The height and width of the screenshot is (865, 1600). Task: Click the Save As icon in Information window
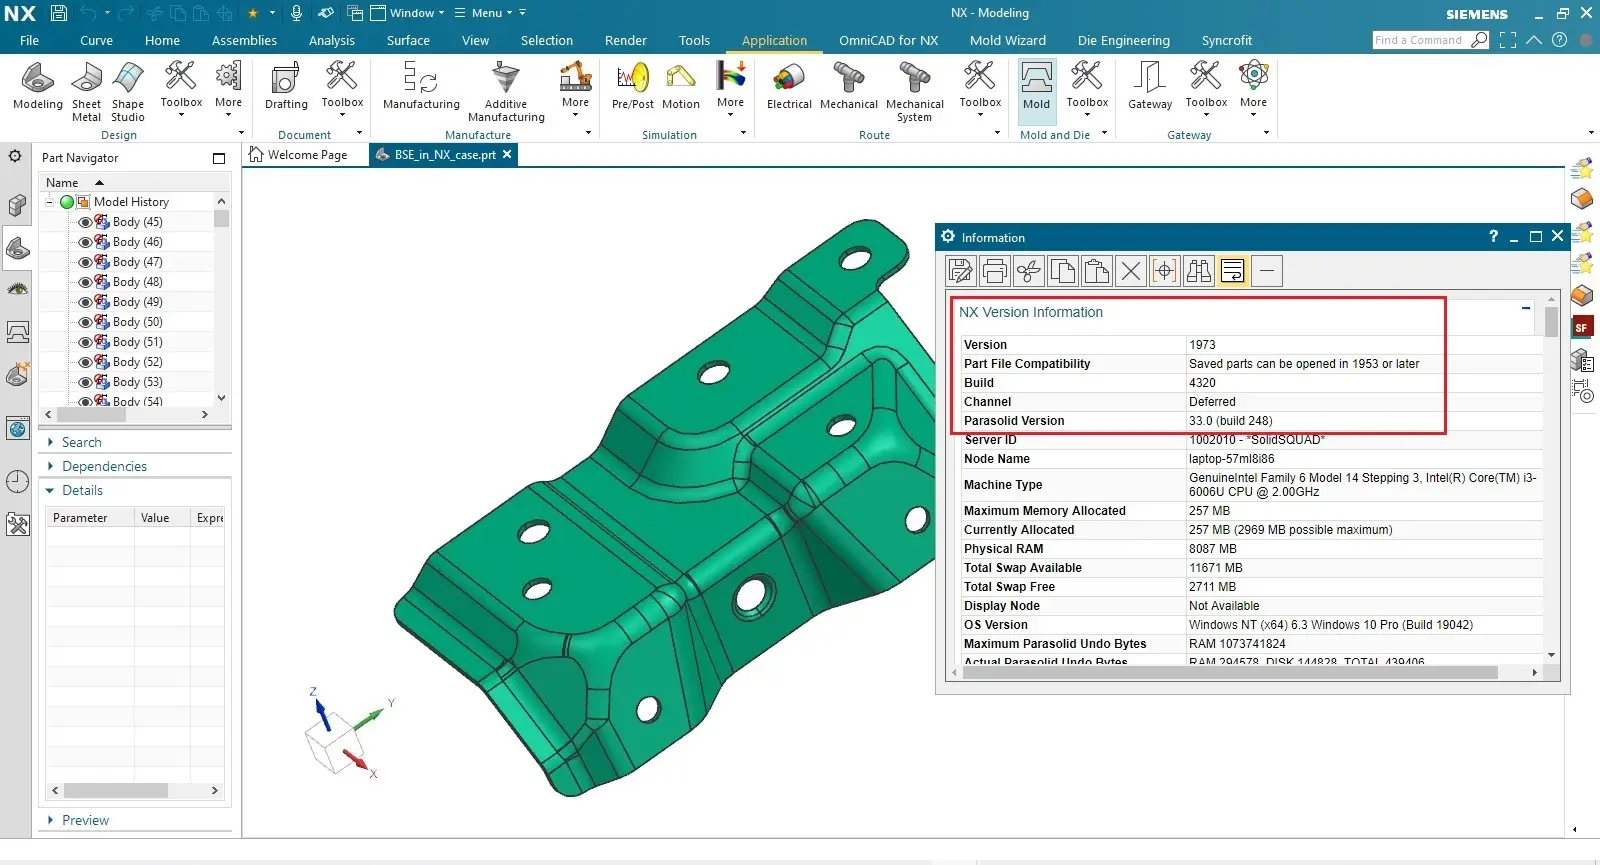pos(961,271)
